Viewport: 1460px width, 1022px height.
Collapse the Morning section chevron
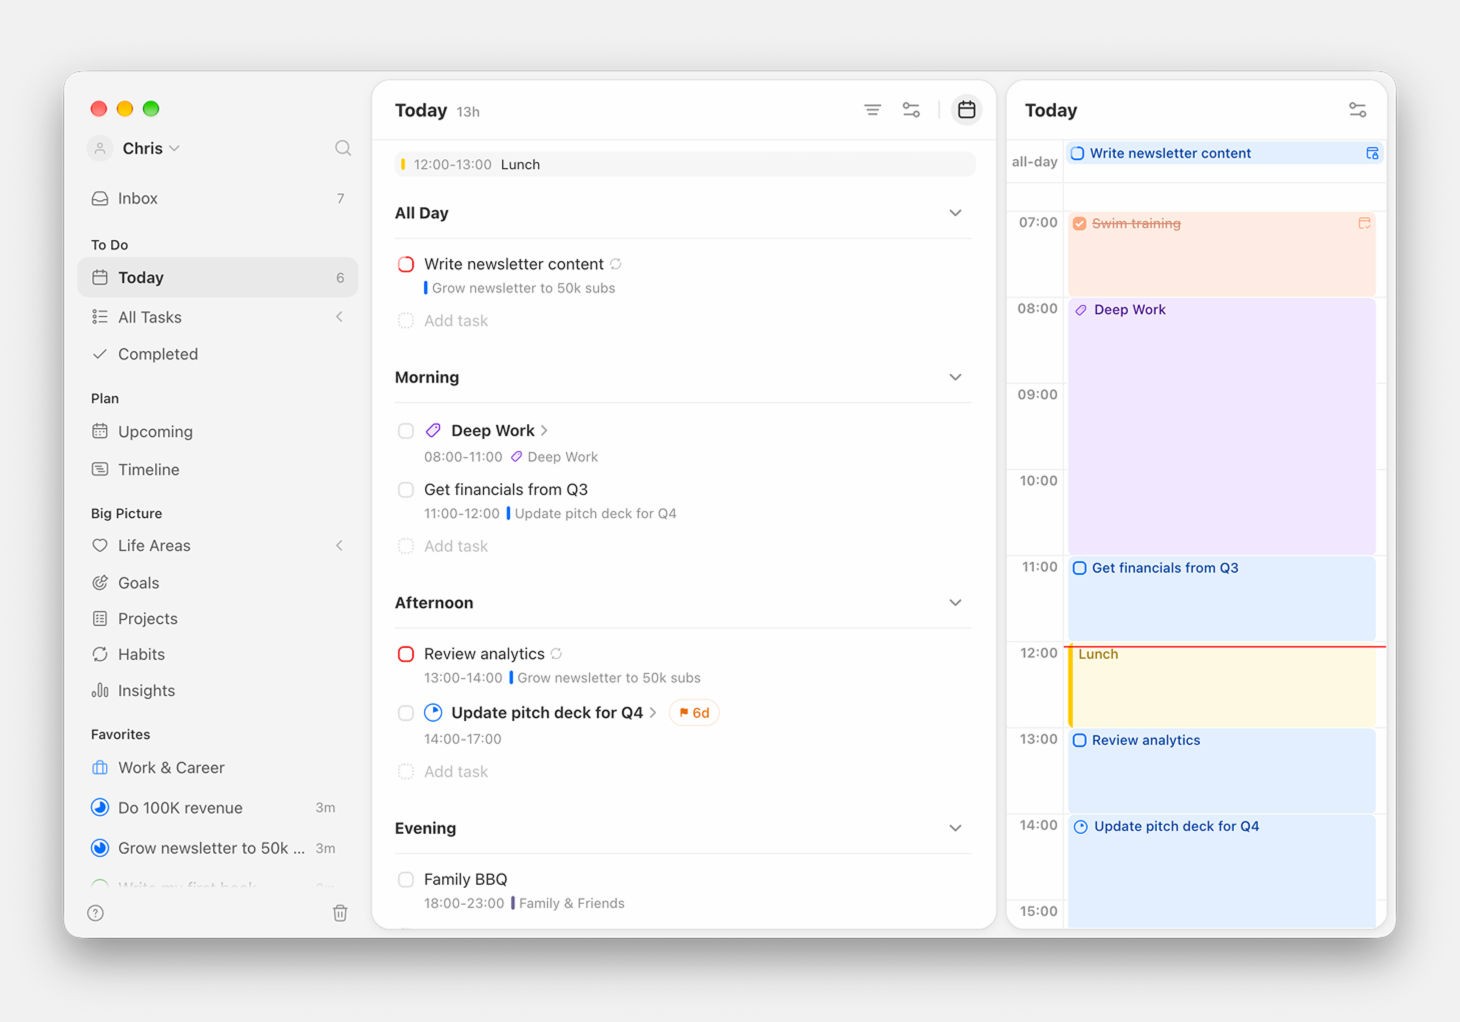pyautogui.click(x=955, y=377)
